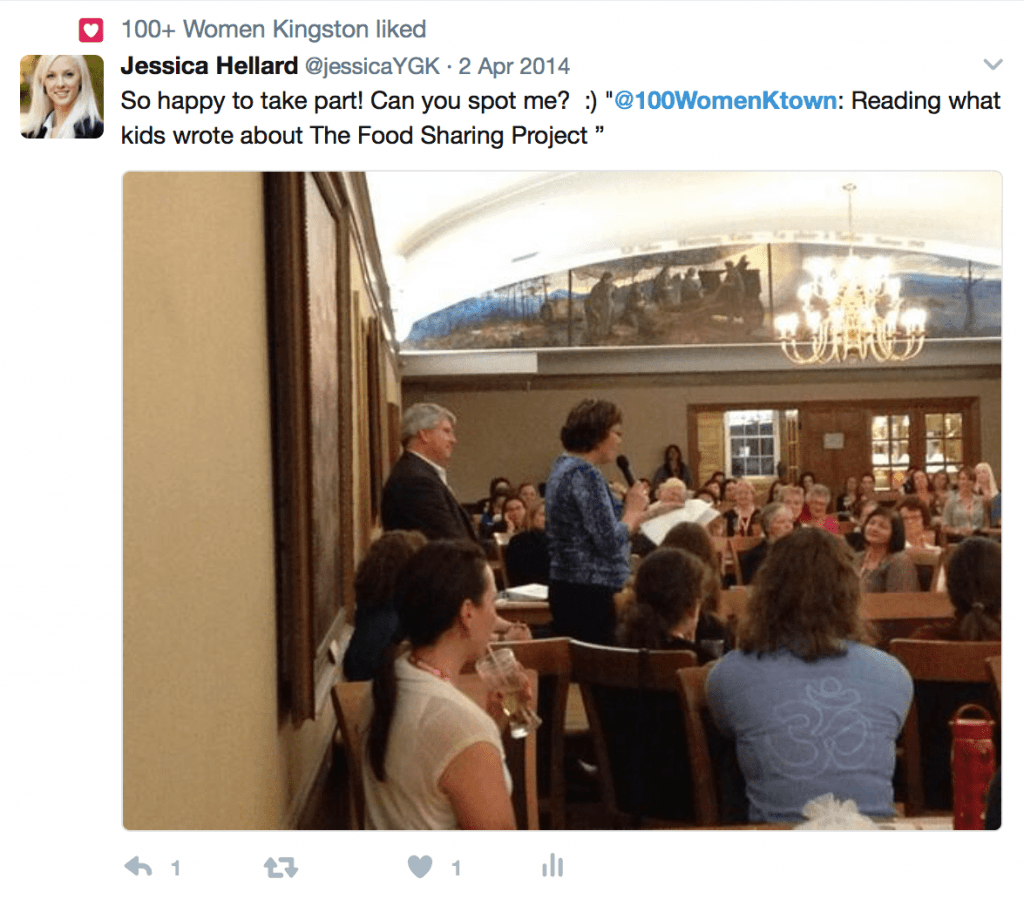Retweet this tweet with the retweet icon

point(281,867)
